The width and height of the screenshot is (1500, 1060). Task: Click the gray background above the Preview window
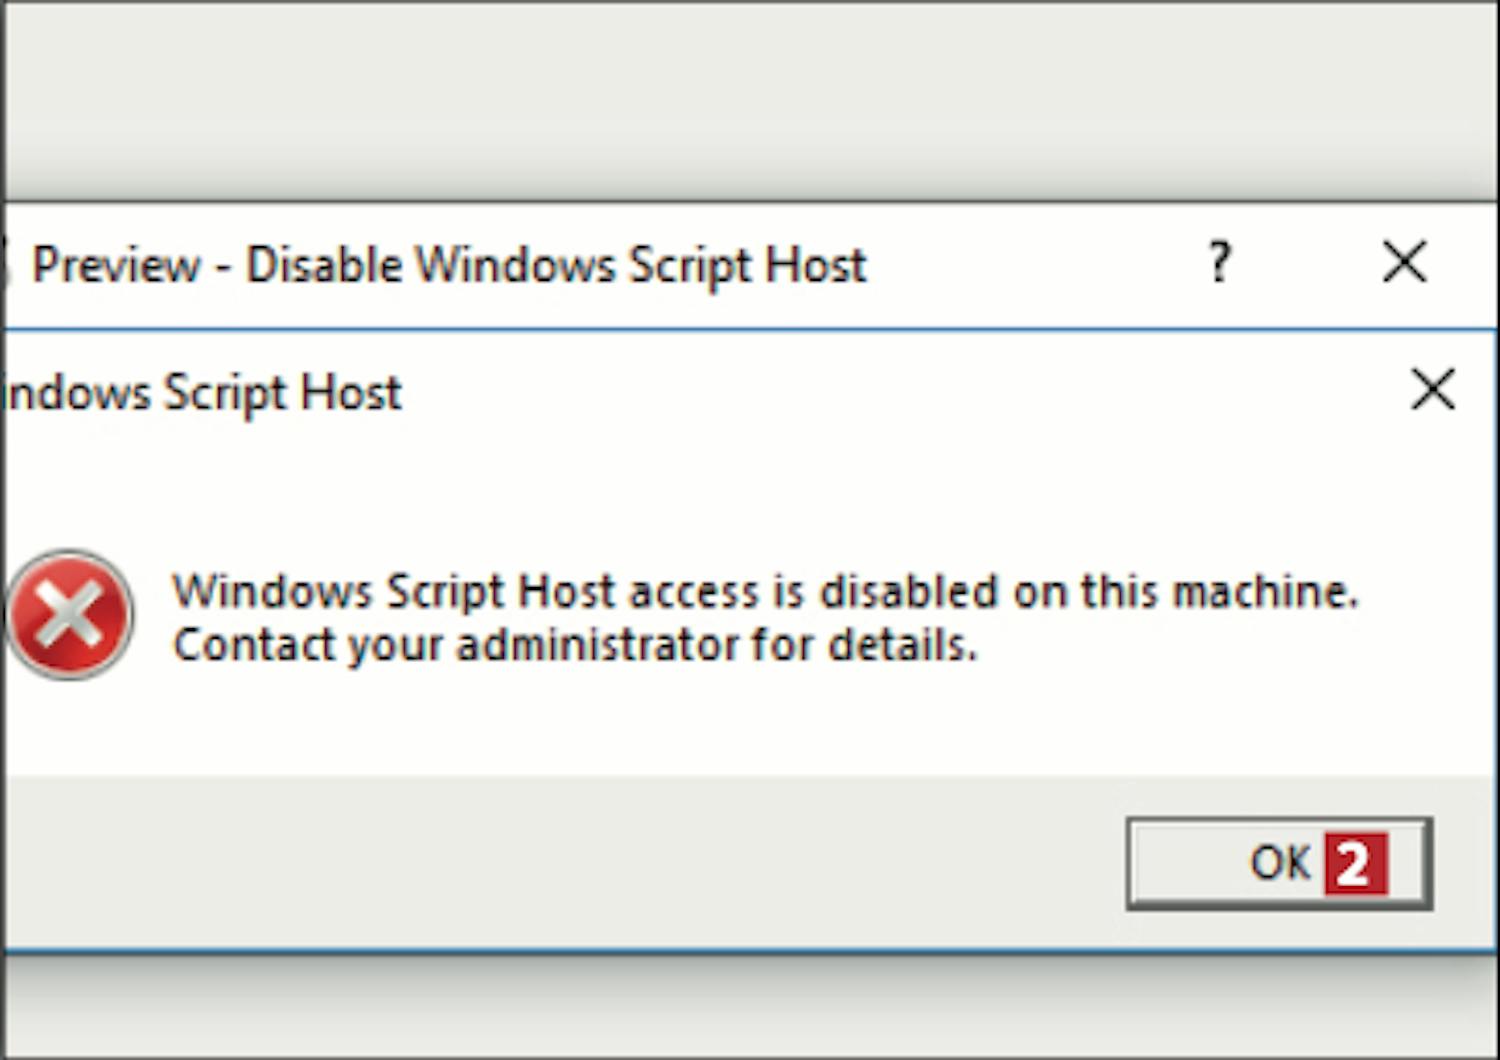(750, 100)
